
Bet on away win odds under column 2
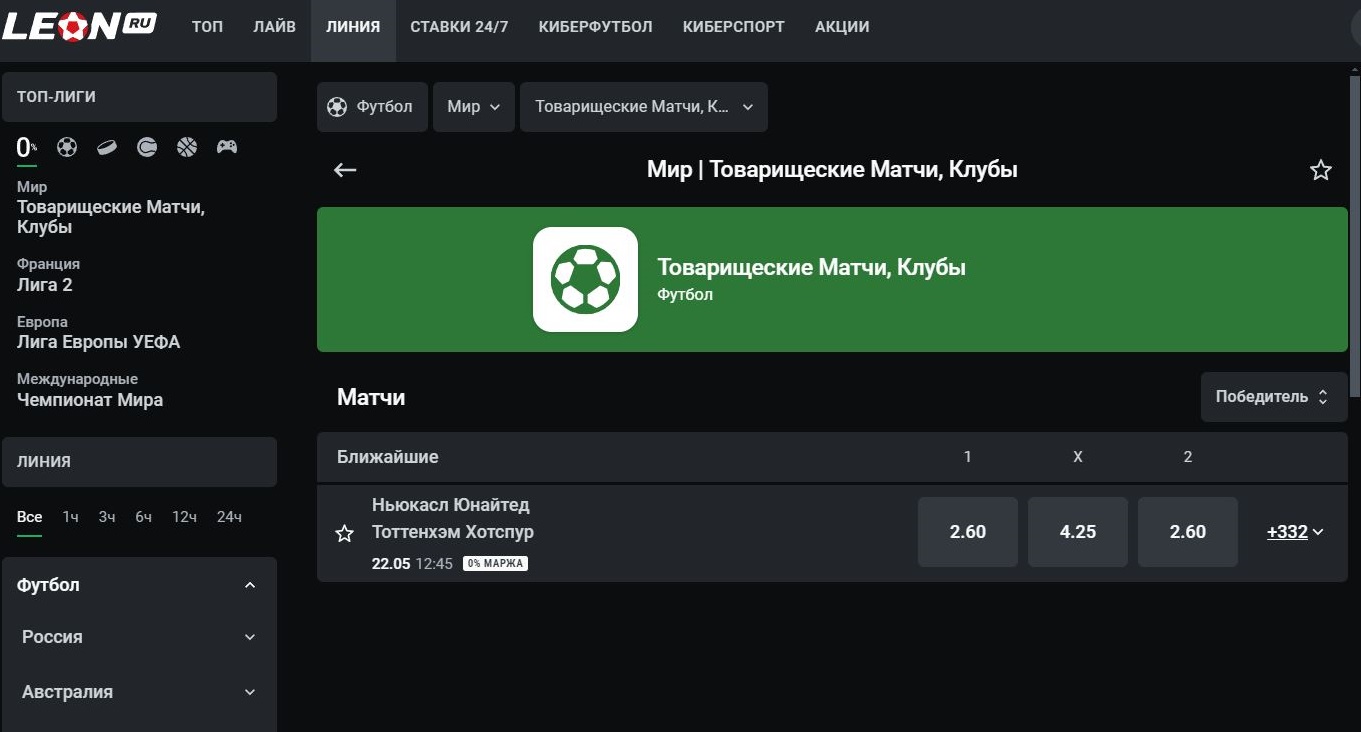click(x=1188, y=532)
